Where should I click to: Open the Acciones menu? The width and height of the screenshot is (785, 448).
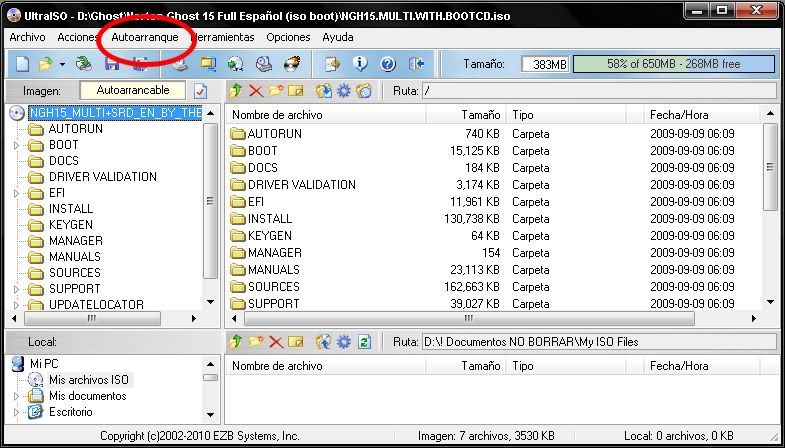click(x=78, y=37)
